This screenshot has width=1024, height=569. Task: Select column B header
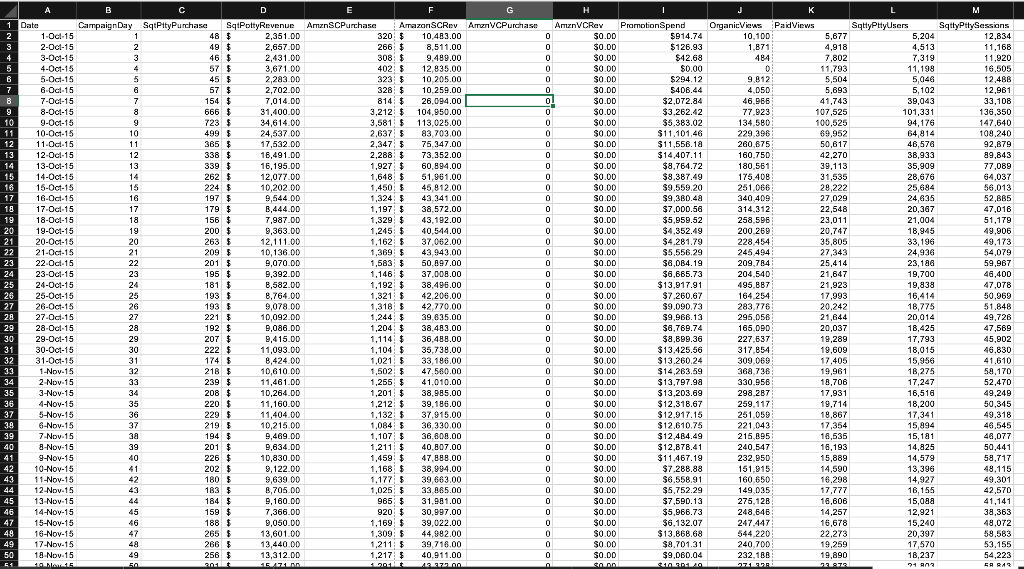pos(108,10)
